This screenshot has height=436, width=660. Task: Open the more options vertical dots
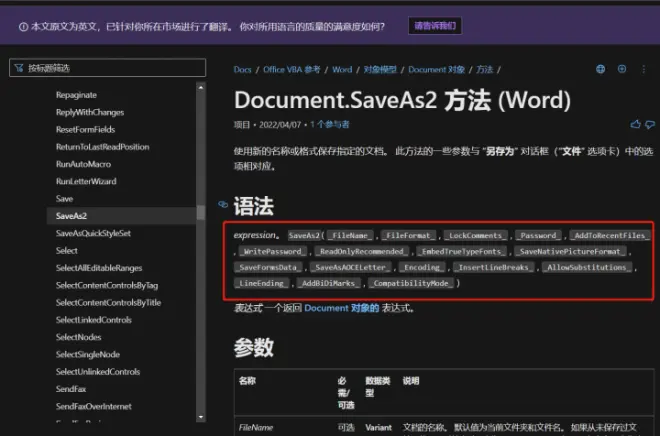pyautogui.click(x=644, y=69)
